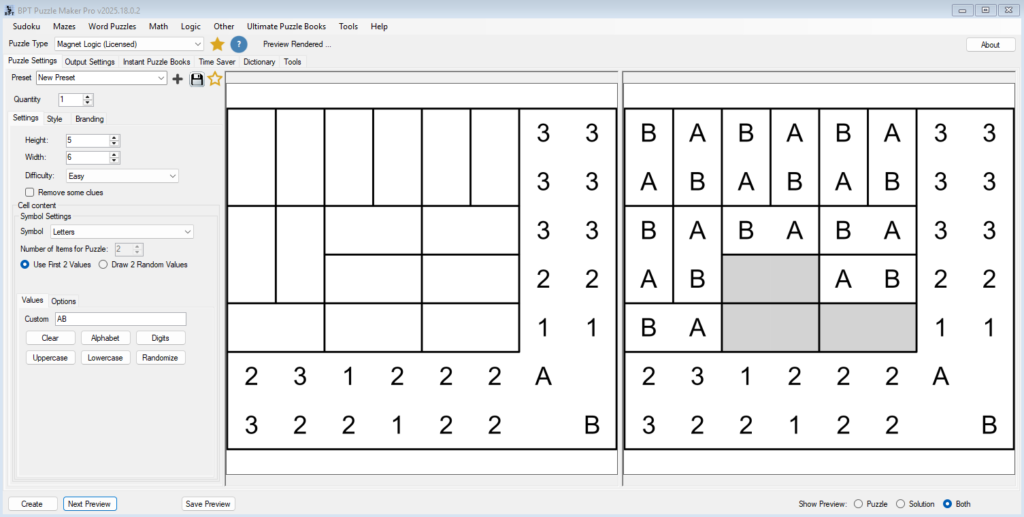The height and width of the screenshot is (517, 1024).
Task: Click the outlined star icon next to save
Action: click(x=215, y=78)
